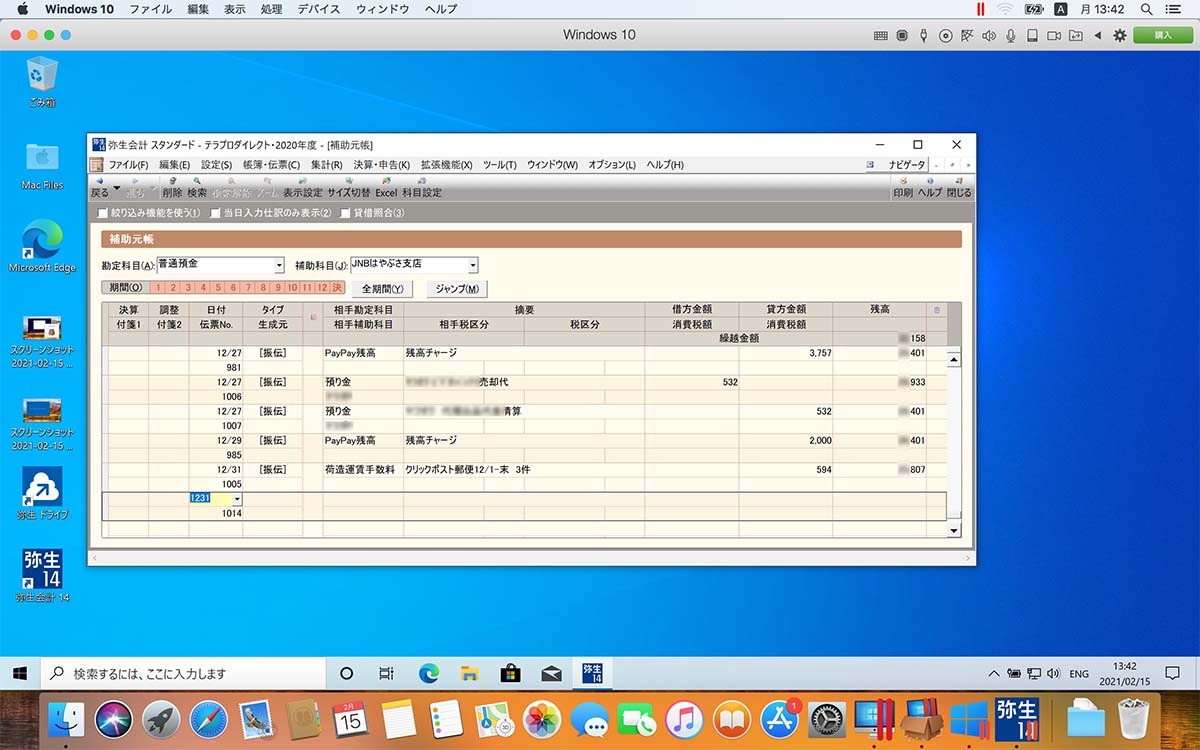The width and height of the screenshot is (1200, 750).
Task: Show hidden icons in the system tray
Action: [994, 673]
